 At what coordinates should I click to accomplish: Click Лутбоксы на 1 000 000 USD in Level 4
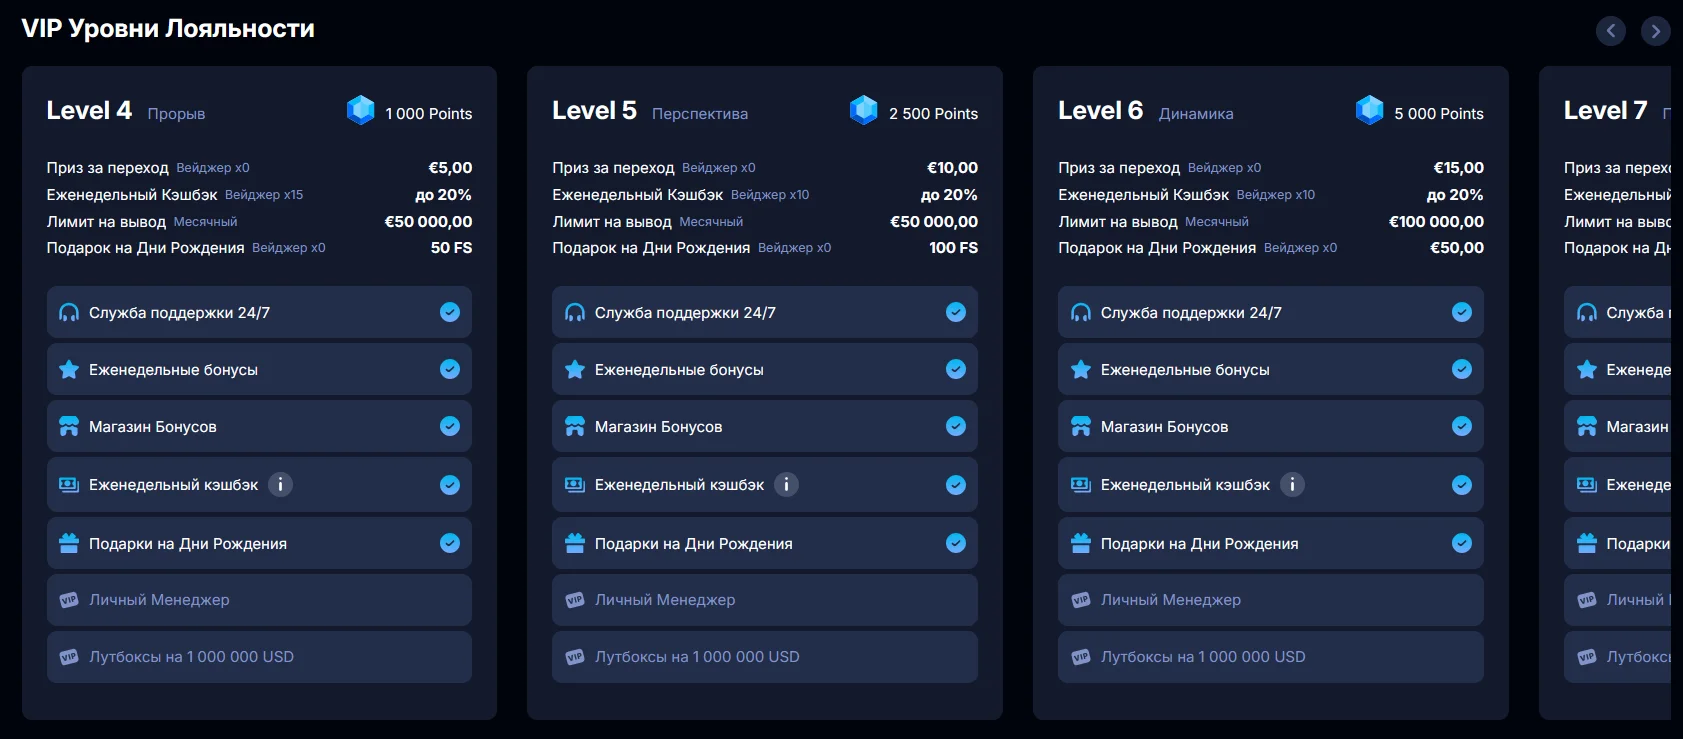[191, 657]
